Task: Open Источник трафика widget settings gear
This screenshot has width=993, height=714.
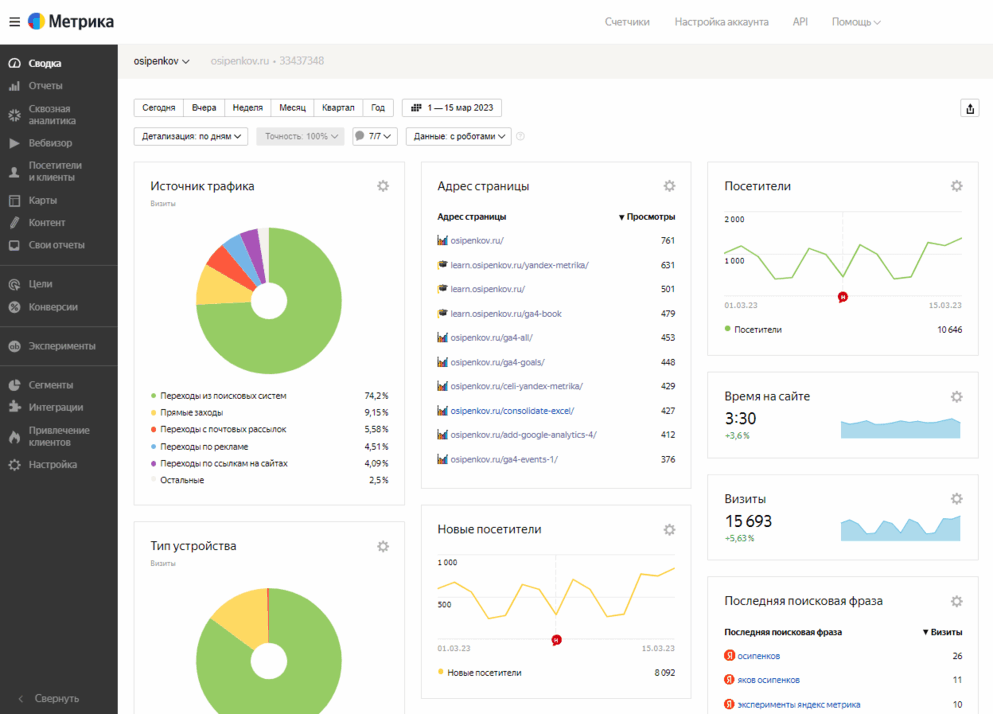Action: point(383,186)
